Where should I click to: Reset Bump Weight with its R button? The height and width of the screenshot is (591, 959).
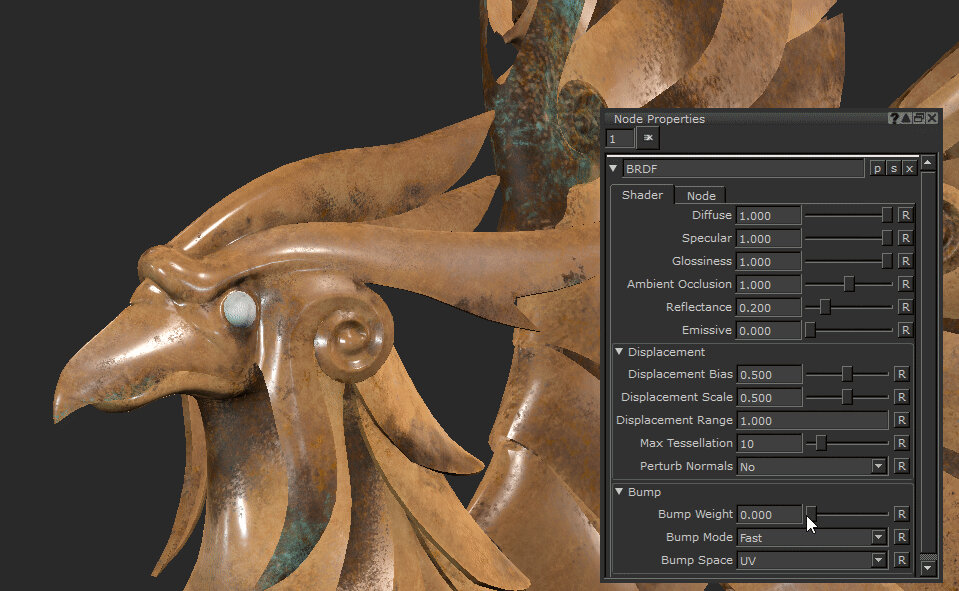point(900,514)
